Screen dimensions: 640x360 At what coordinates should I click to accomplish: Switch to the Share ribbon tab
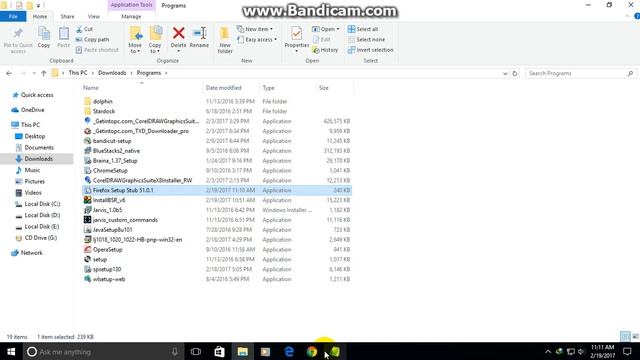[x=67, y=16]
